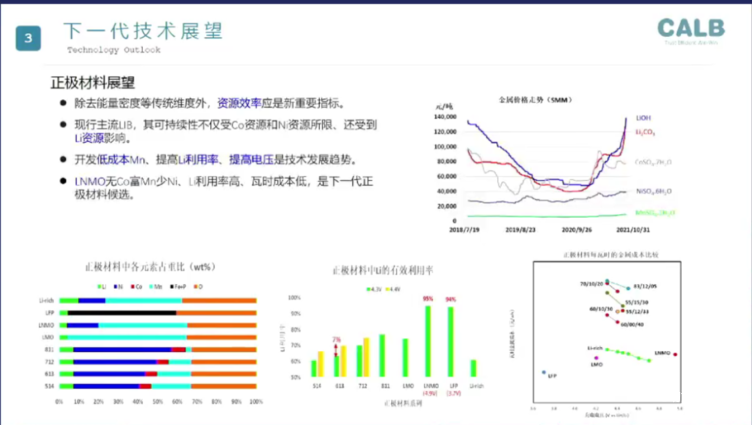Image resolution: width=752 pixels, height=425 pixels.
Task: Click the Co legend entry
Action: [x=136, y=287]
